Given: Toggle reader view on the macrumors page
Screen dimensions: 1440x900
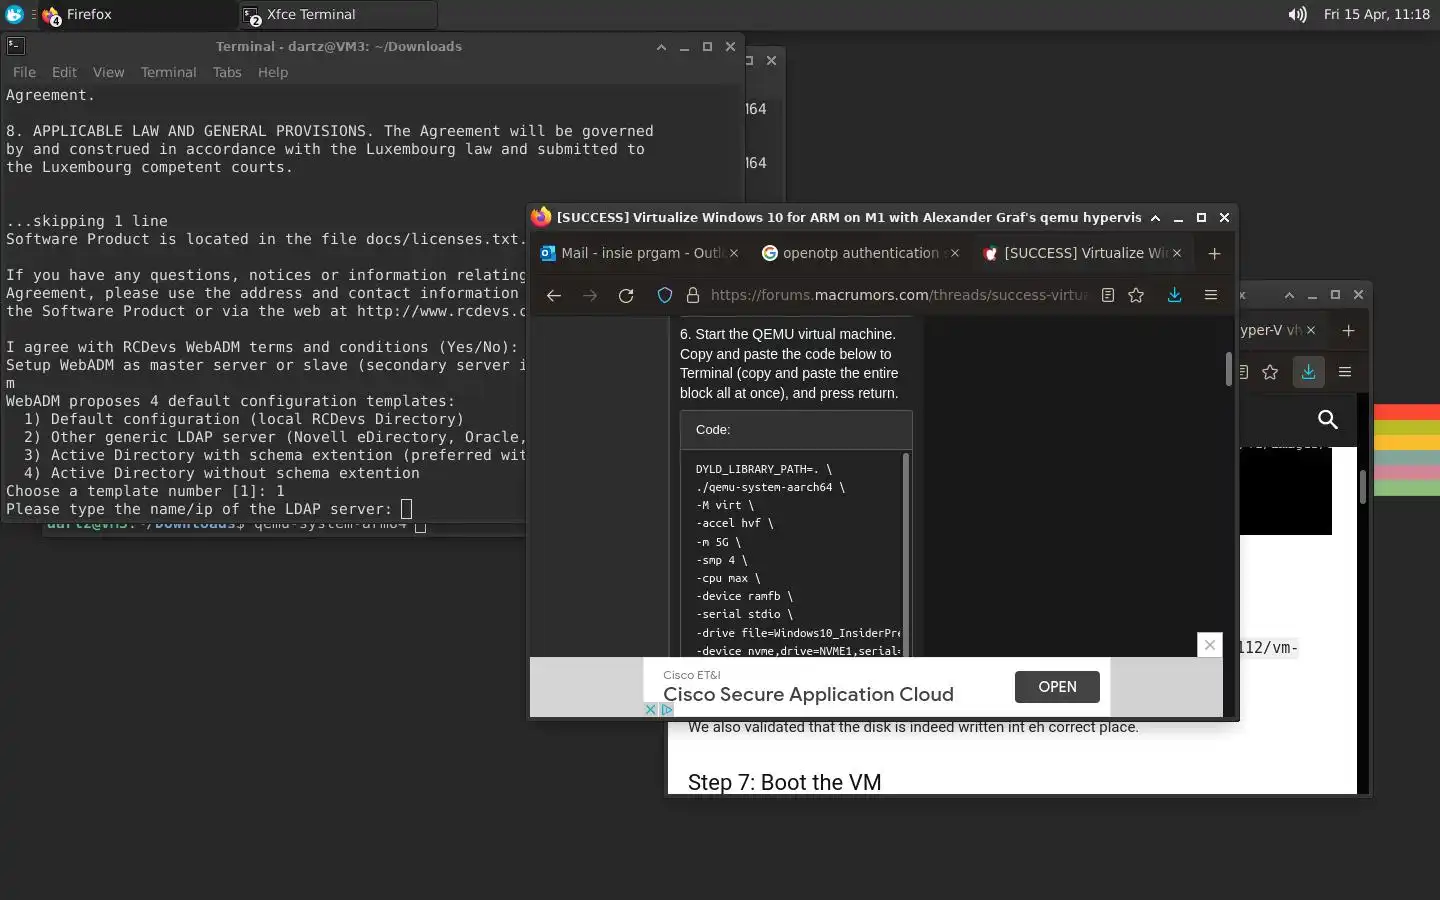Looking at the screenshot, I should pyautogui.click(x=1108, y=295).
